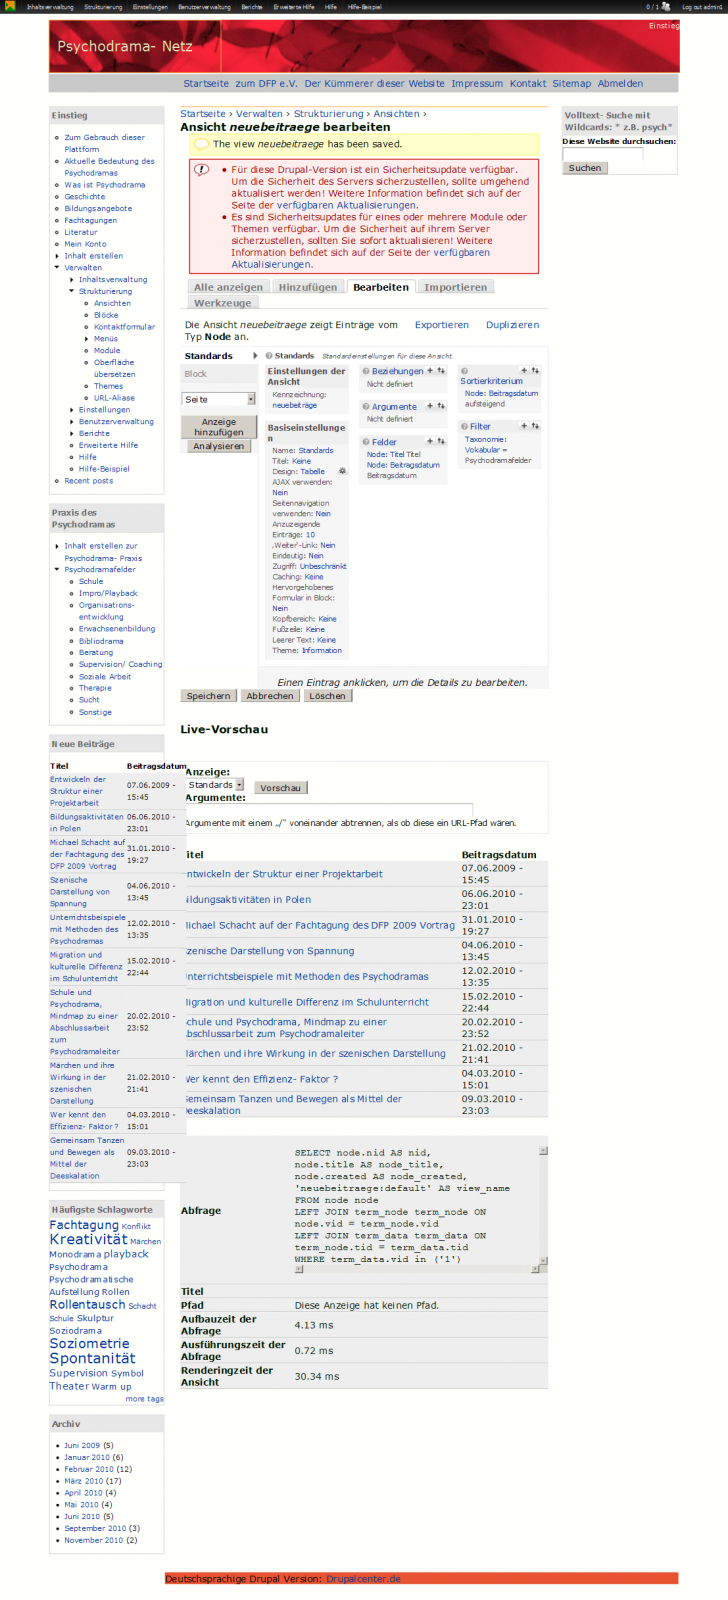Open Strukturierung in the top admin menu
Screen dimensions: 728x1600
(x=103, y=7)
